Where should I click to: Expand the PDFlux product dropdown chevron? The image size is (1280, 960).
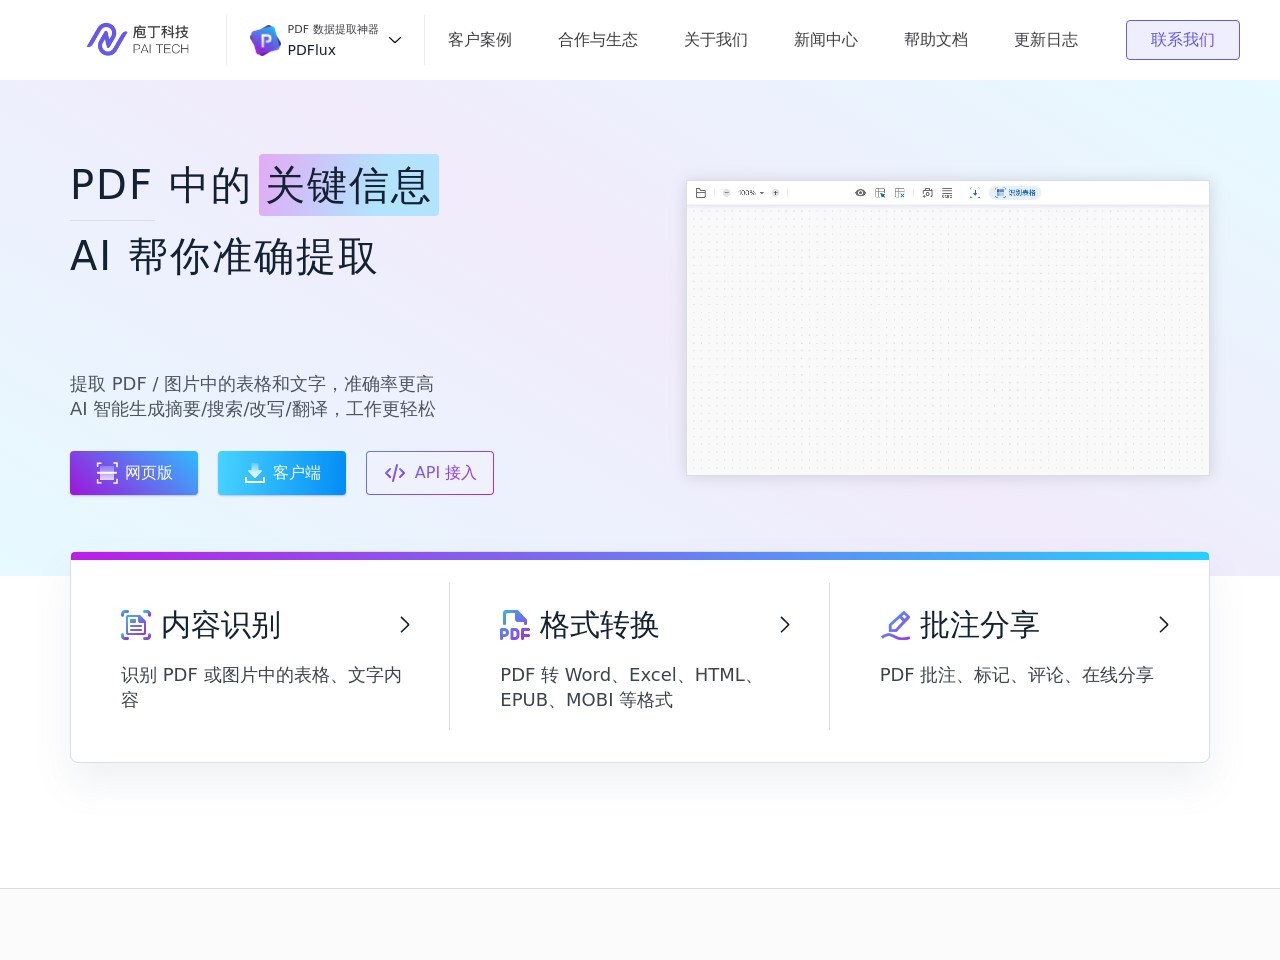coord(395,40)
